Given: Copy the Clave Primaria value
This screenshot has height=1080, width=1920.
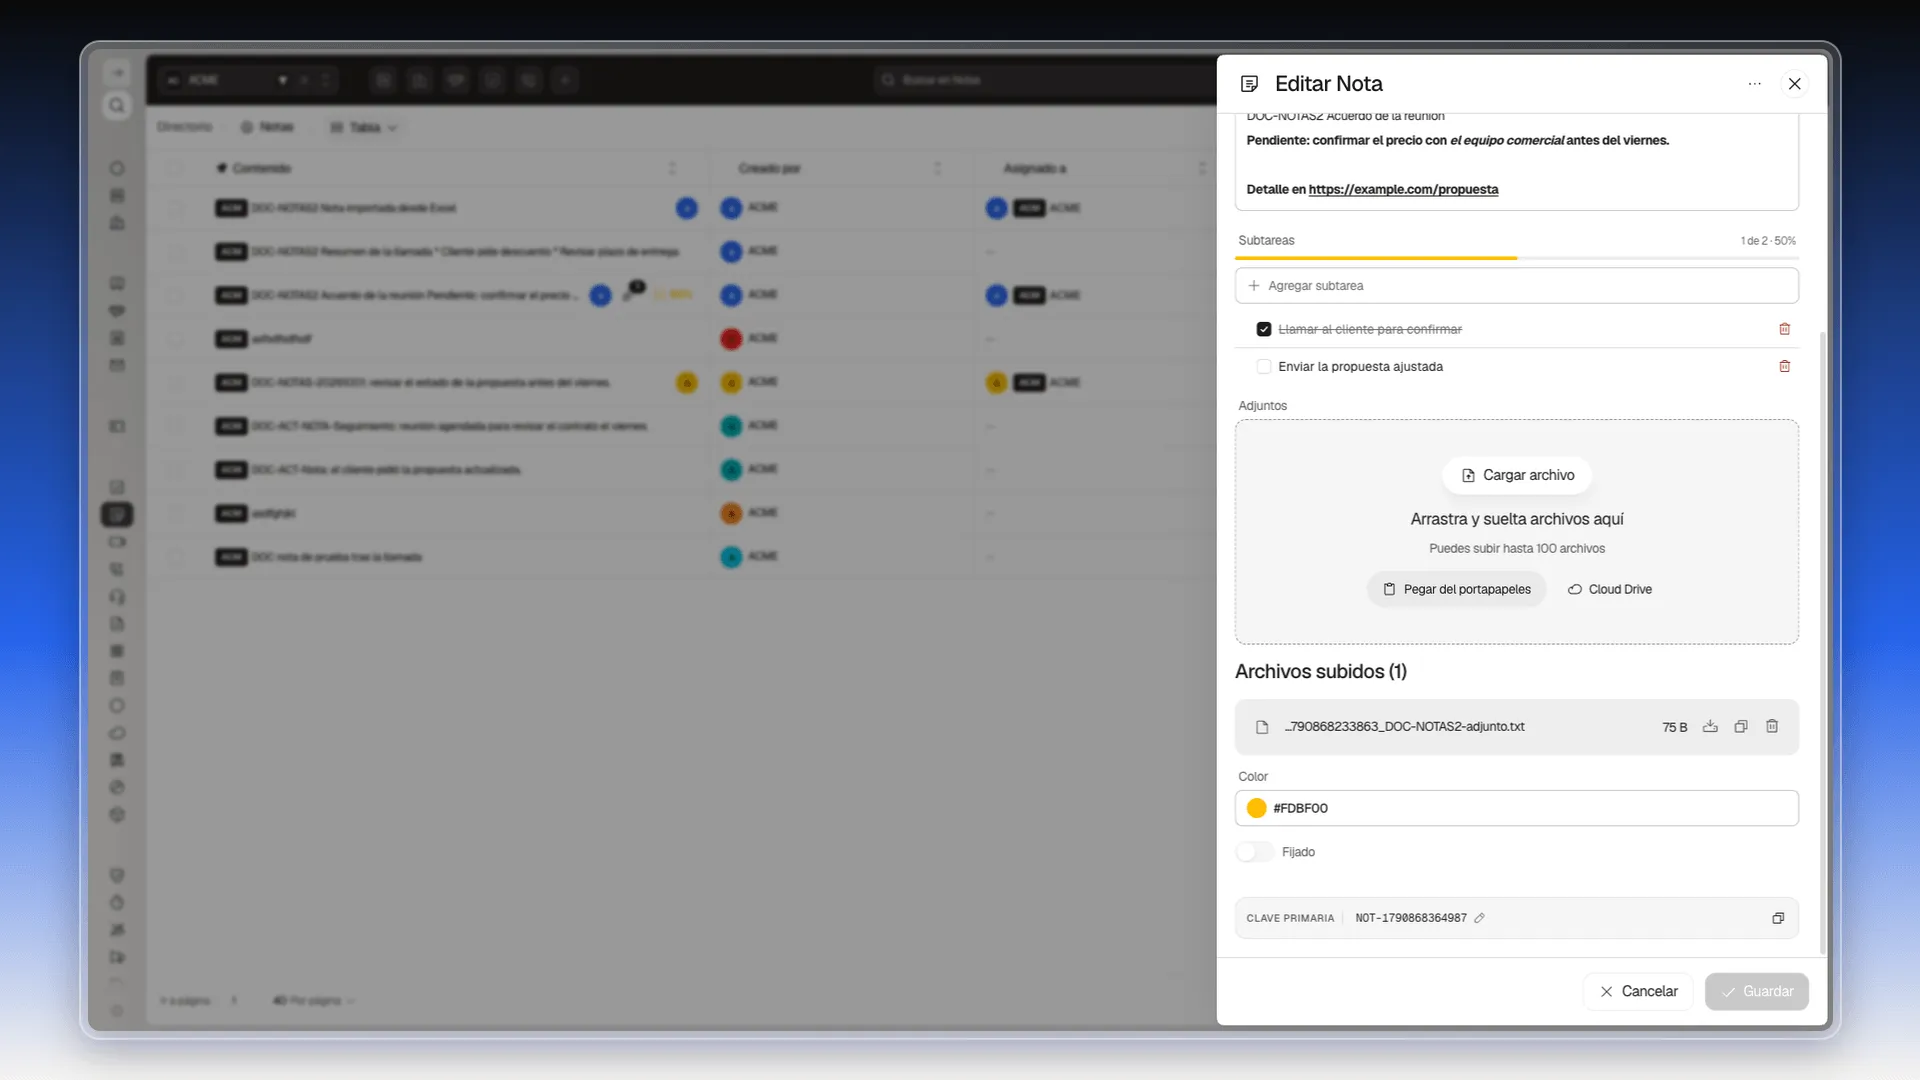Looking at the screenshot, I should point(1778,918).
